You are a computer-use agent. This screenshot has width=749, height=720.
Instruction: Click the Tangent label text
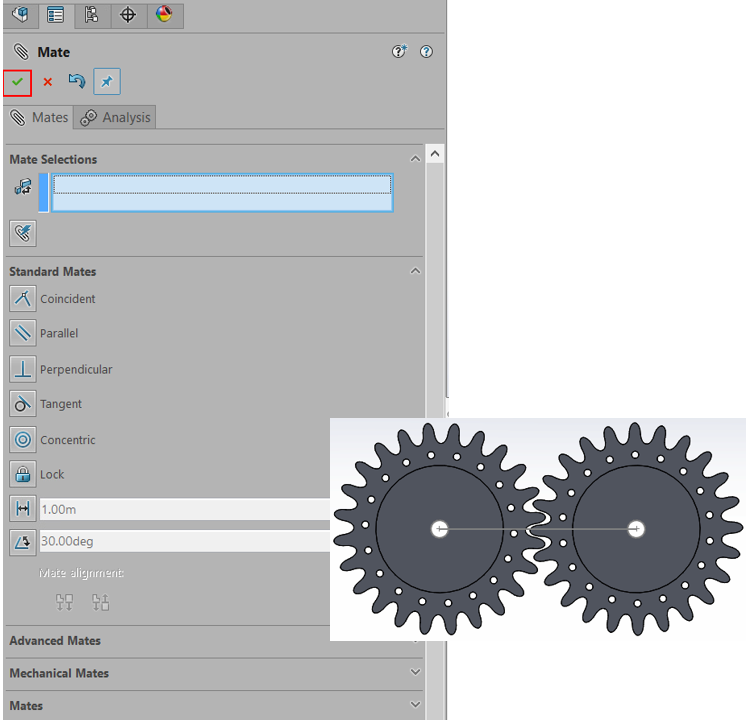pos(61,404)
